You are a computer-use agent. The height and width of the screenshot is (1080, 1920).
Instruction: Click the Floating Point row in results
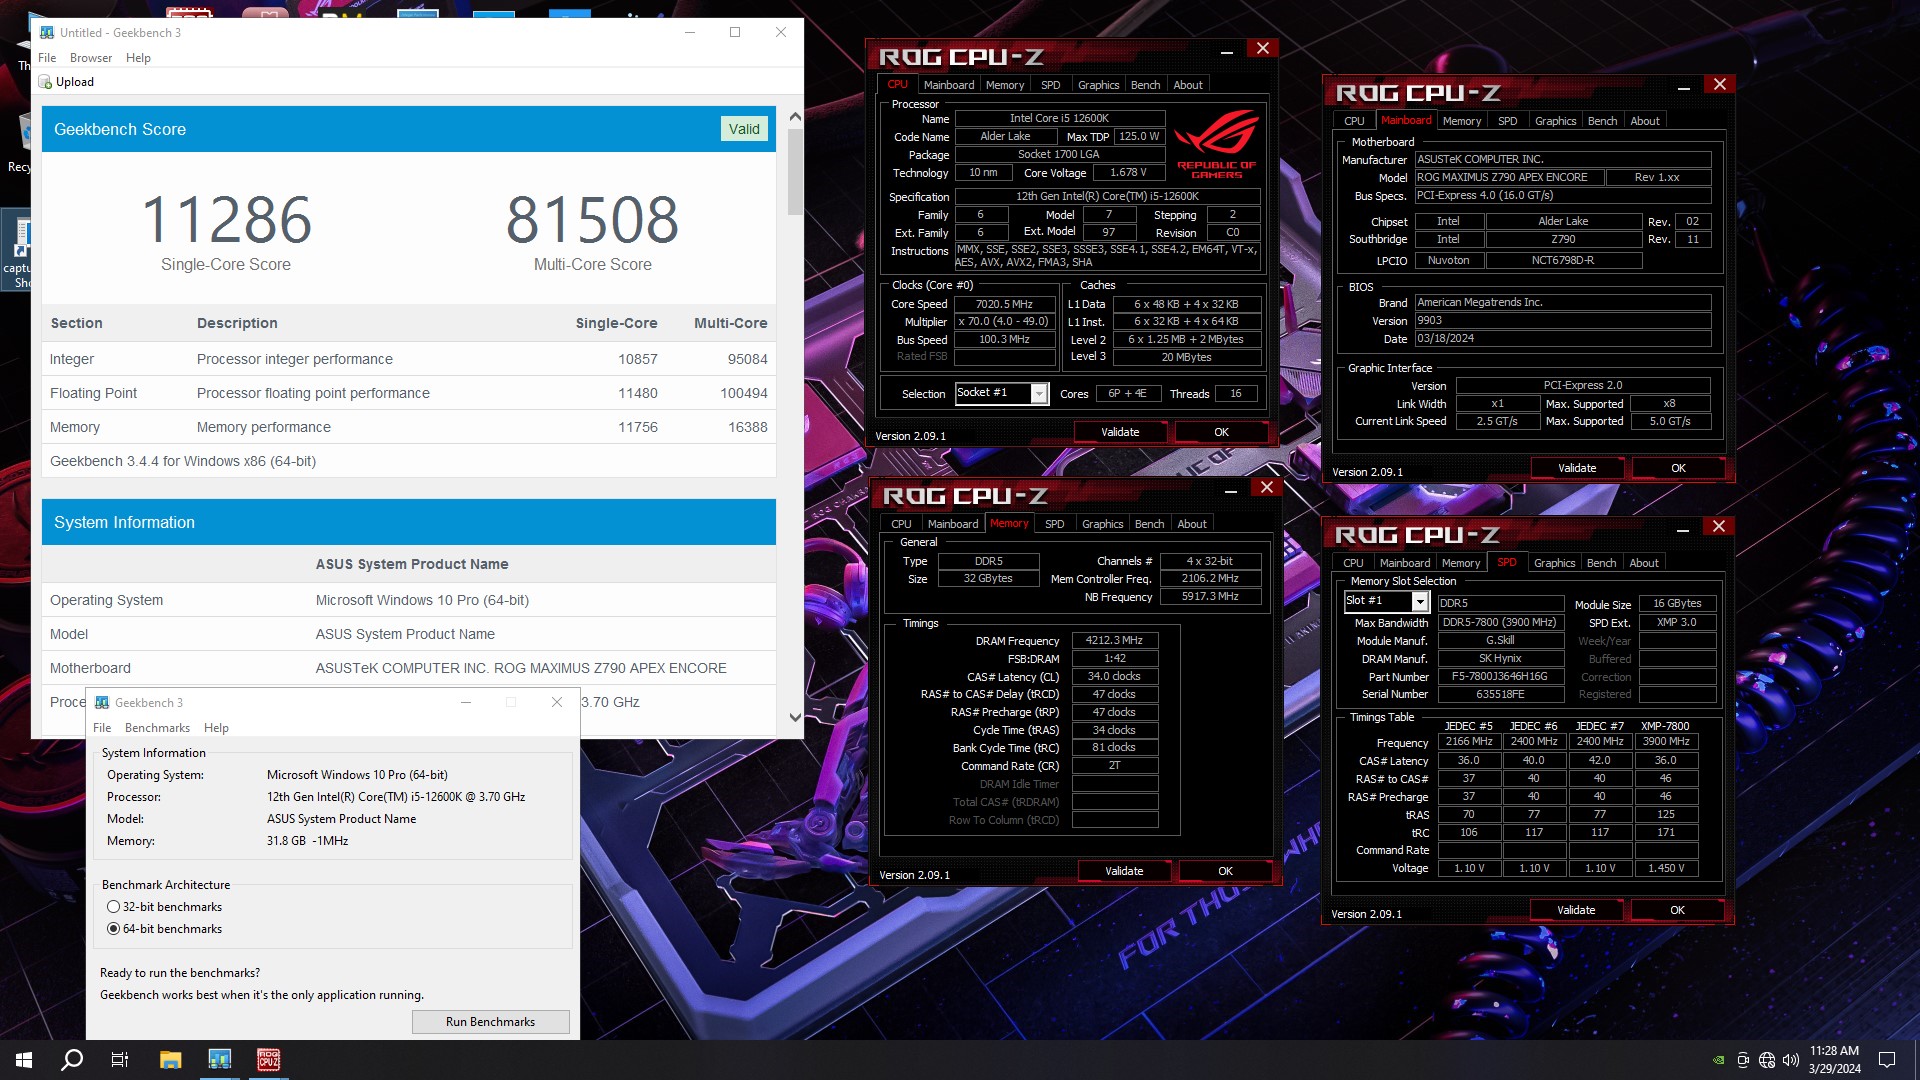(x=409, y=393)
